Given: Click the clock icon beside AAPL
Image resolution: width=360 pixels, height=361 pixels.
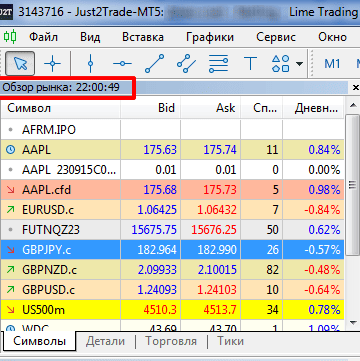Looking at the screenshot, I should click(11, 150).
